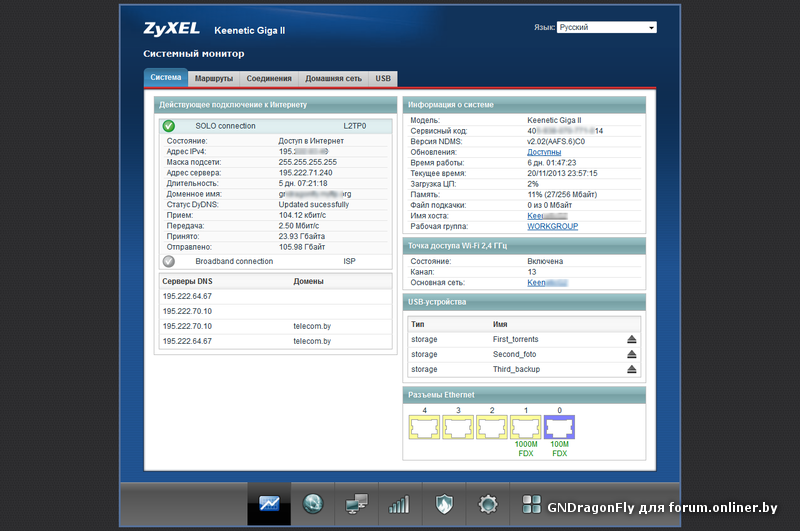Click the green check icon of SOLO connection
Viewport: 800px width, 531px height.
tap(169, 126)
